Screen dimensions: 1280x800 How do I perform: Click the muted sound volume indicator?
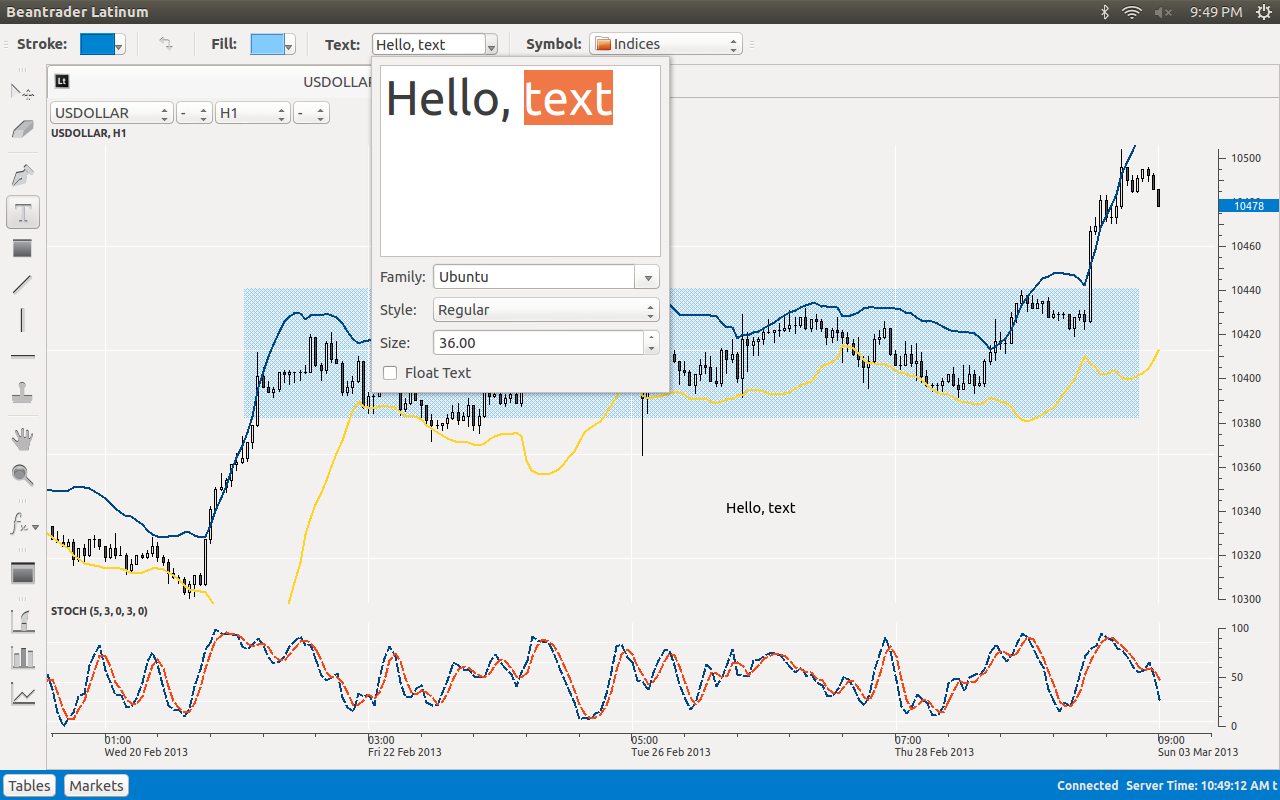1163,12
